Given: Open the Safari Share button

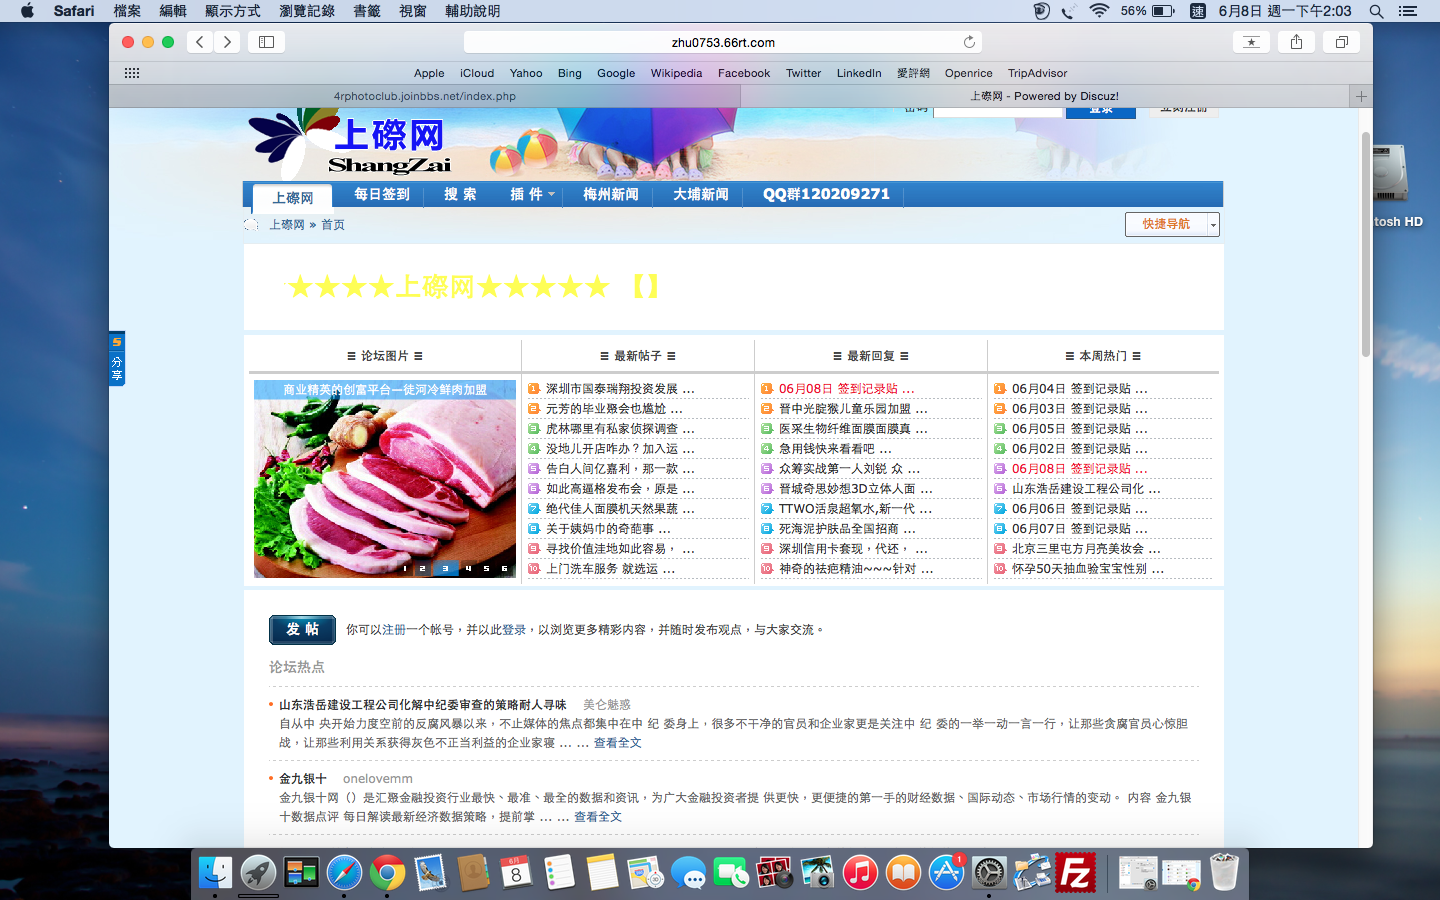Looking at the screenshot, I should click(x=1297, y=42).
